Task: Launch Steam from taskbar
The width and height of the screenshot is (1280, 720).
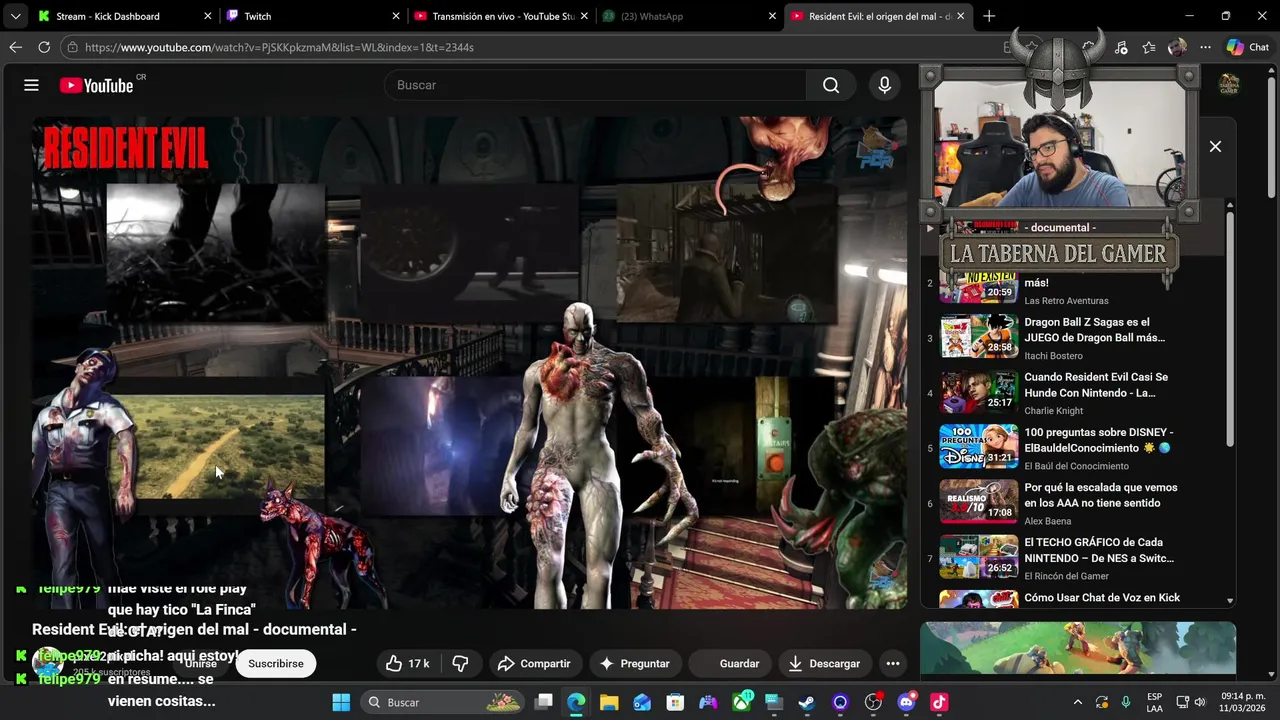Action: click(806, 702)
